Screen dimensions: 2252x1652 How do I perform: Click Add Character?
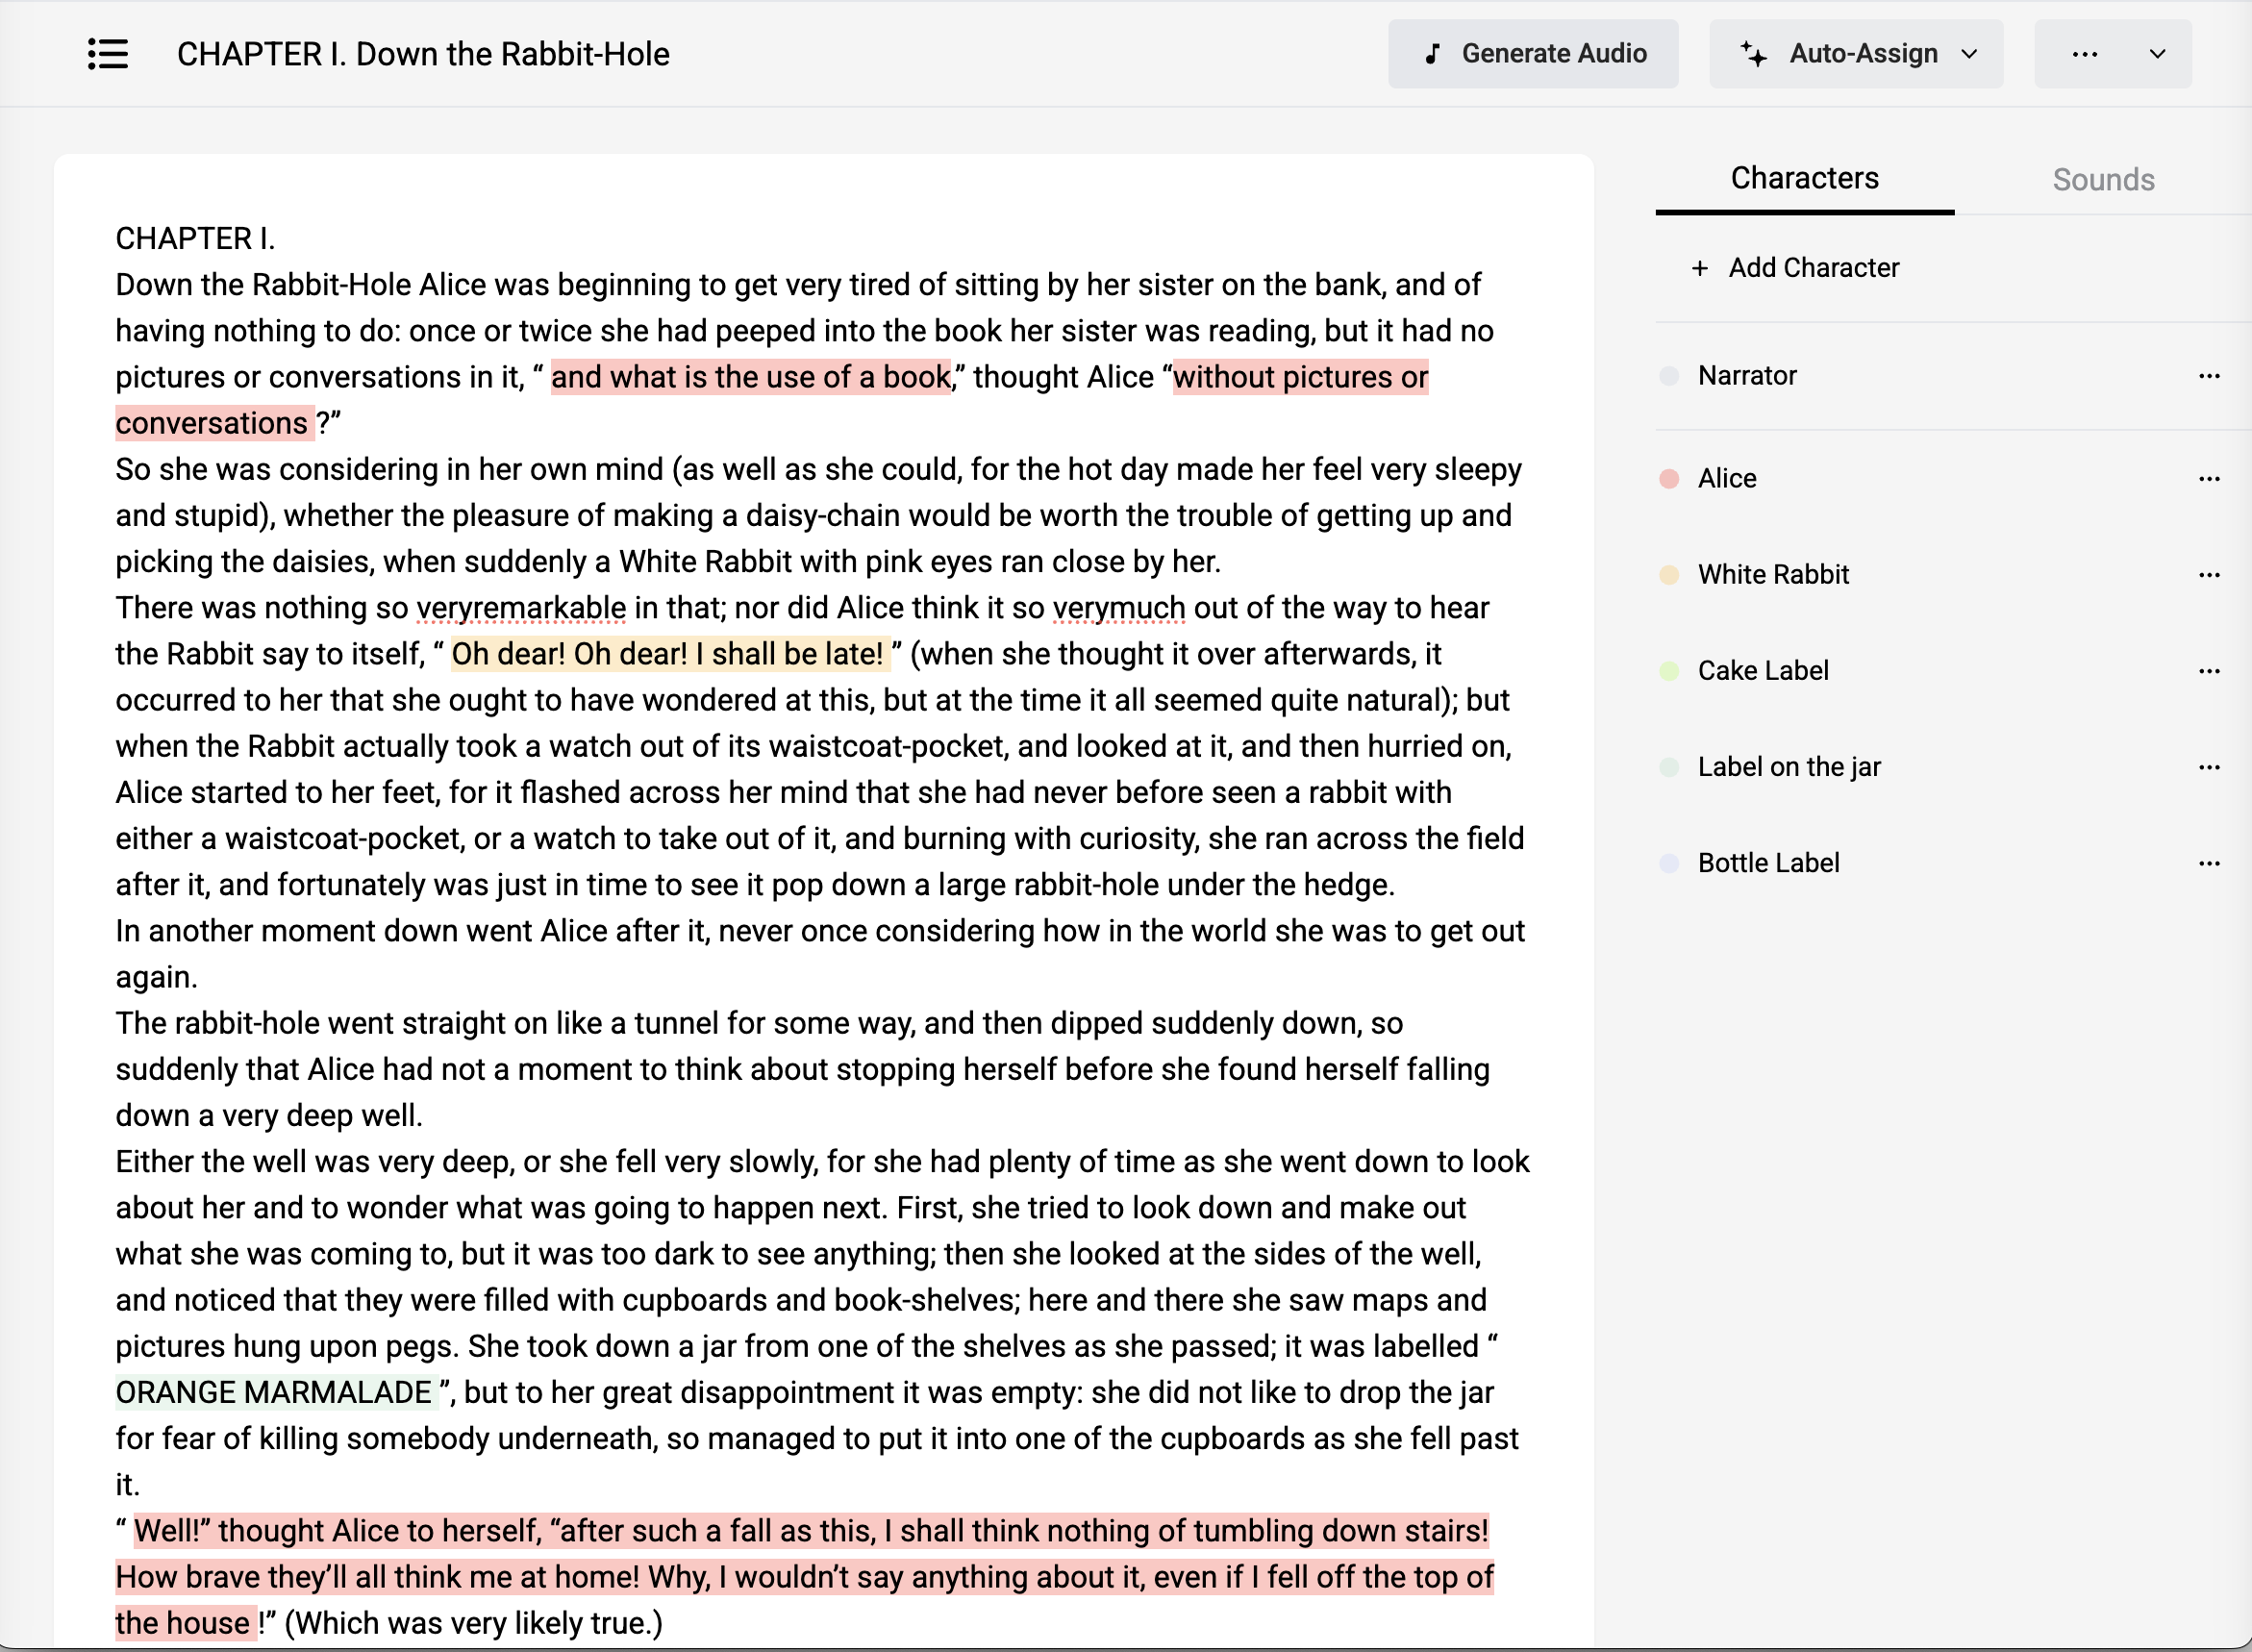click(1796, 267)
